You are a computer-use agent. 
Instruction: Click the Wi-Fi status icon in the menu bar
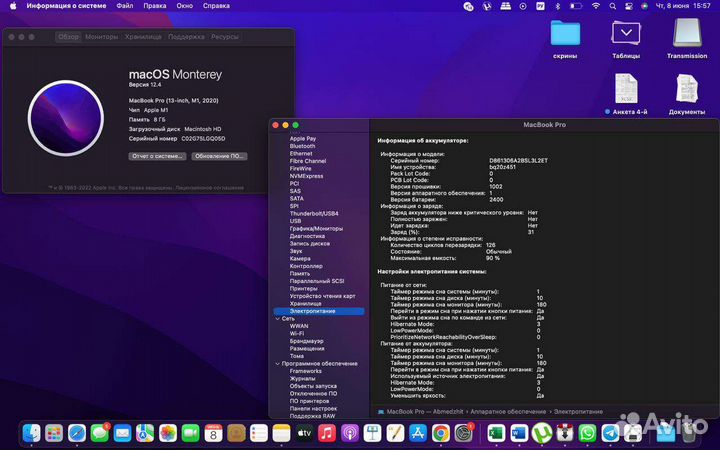(x=596, y=6)
